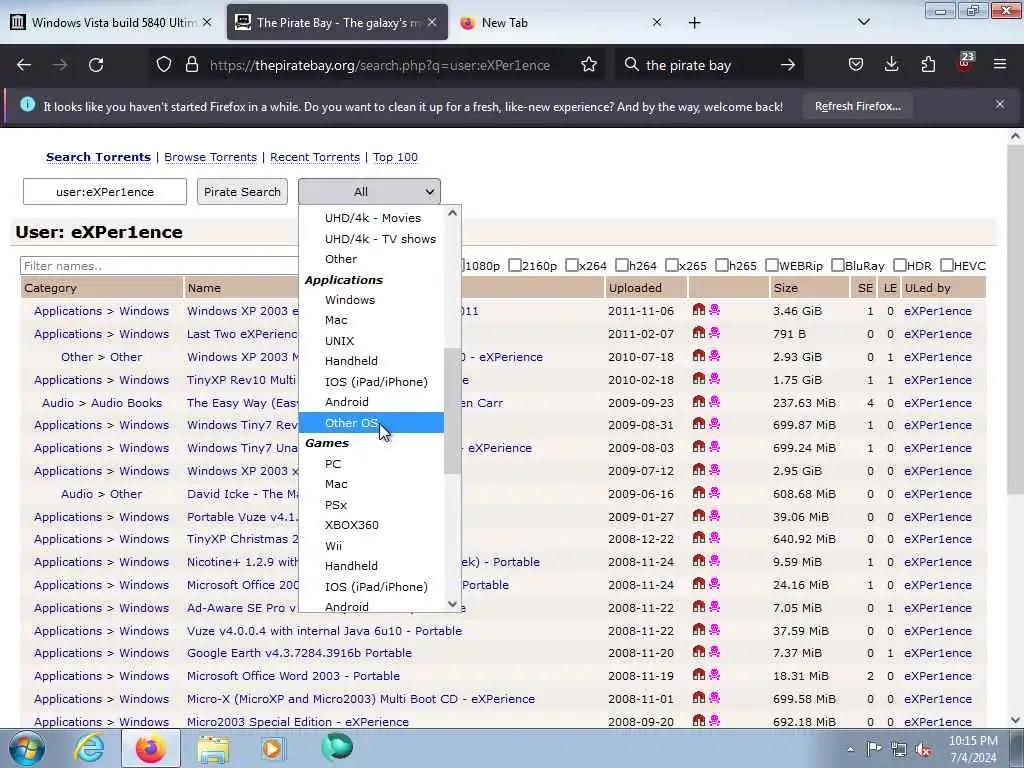Click the pink skull icon on the 2011-02-07 row
This screenshot has height=768, width=1024.
[714, 333]
